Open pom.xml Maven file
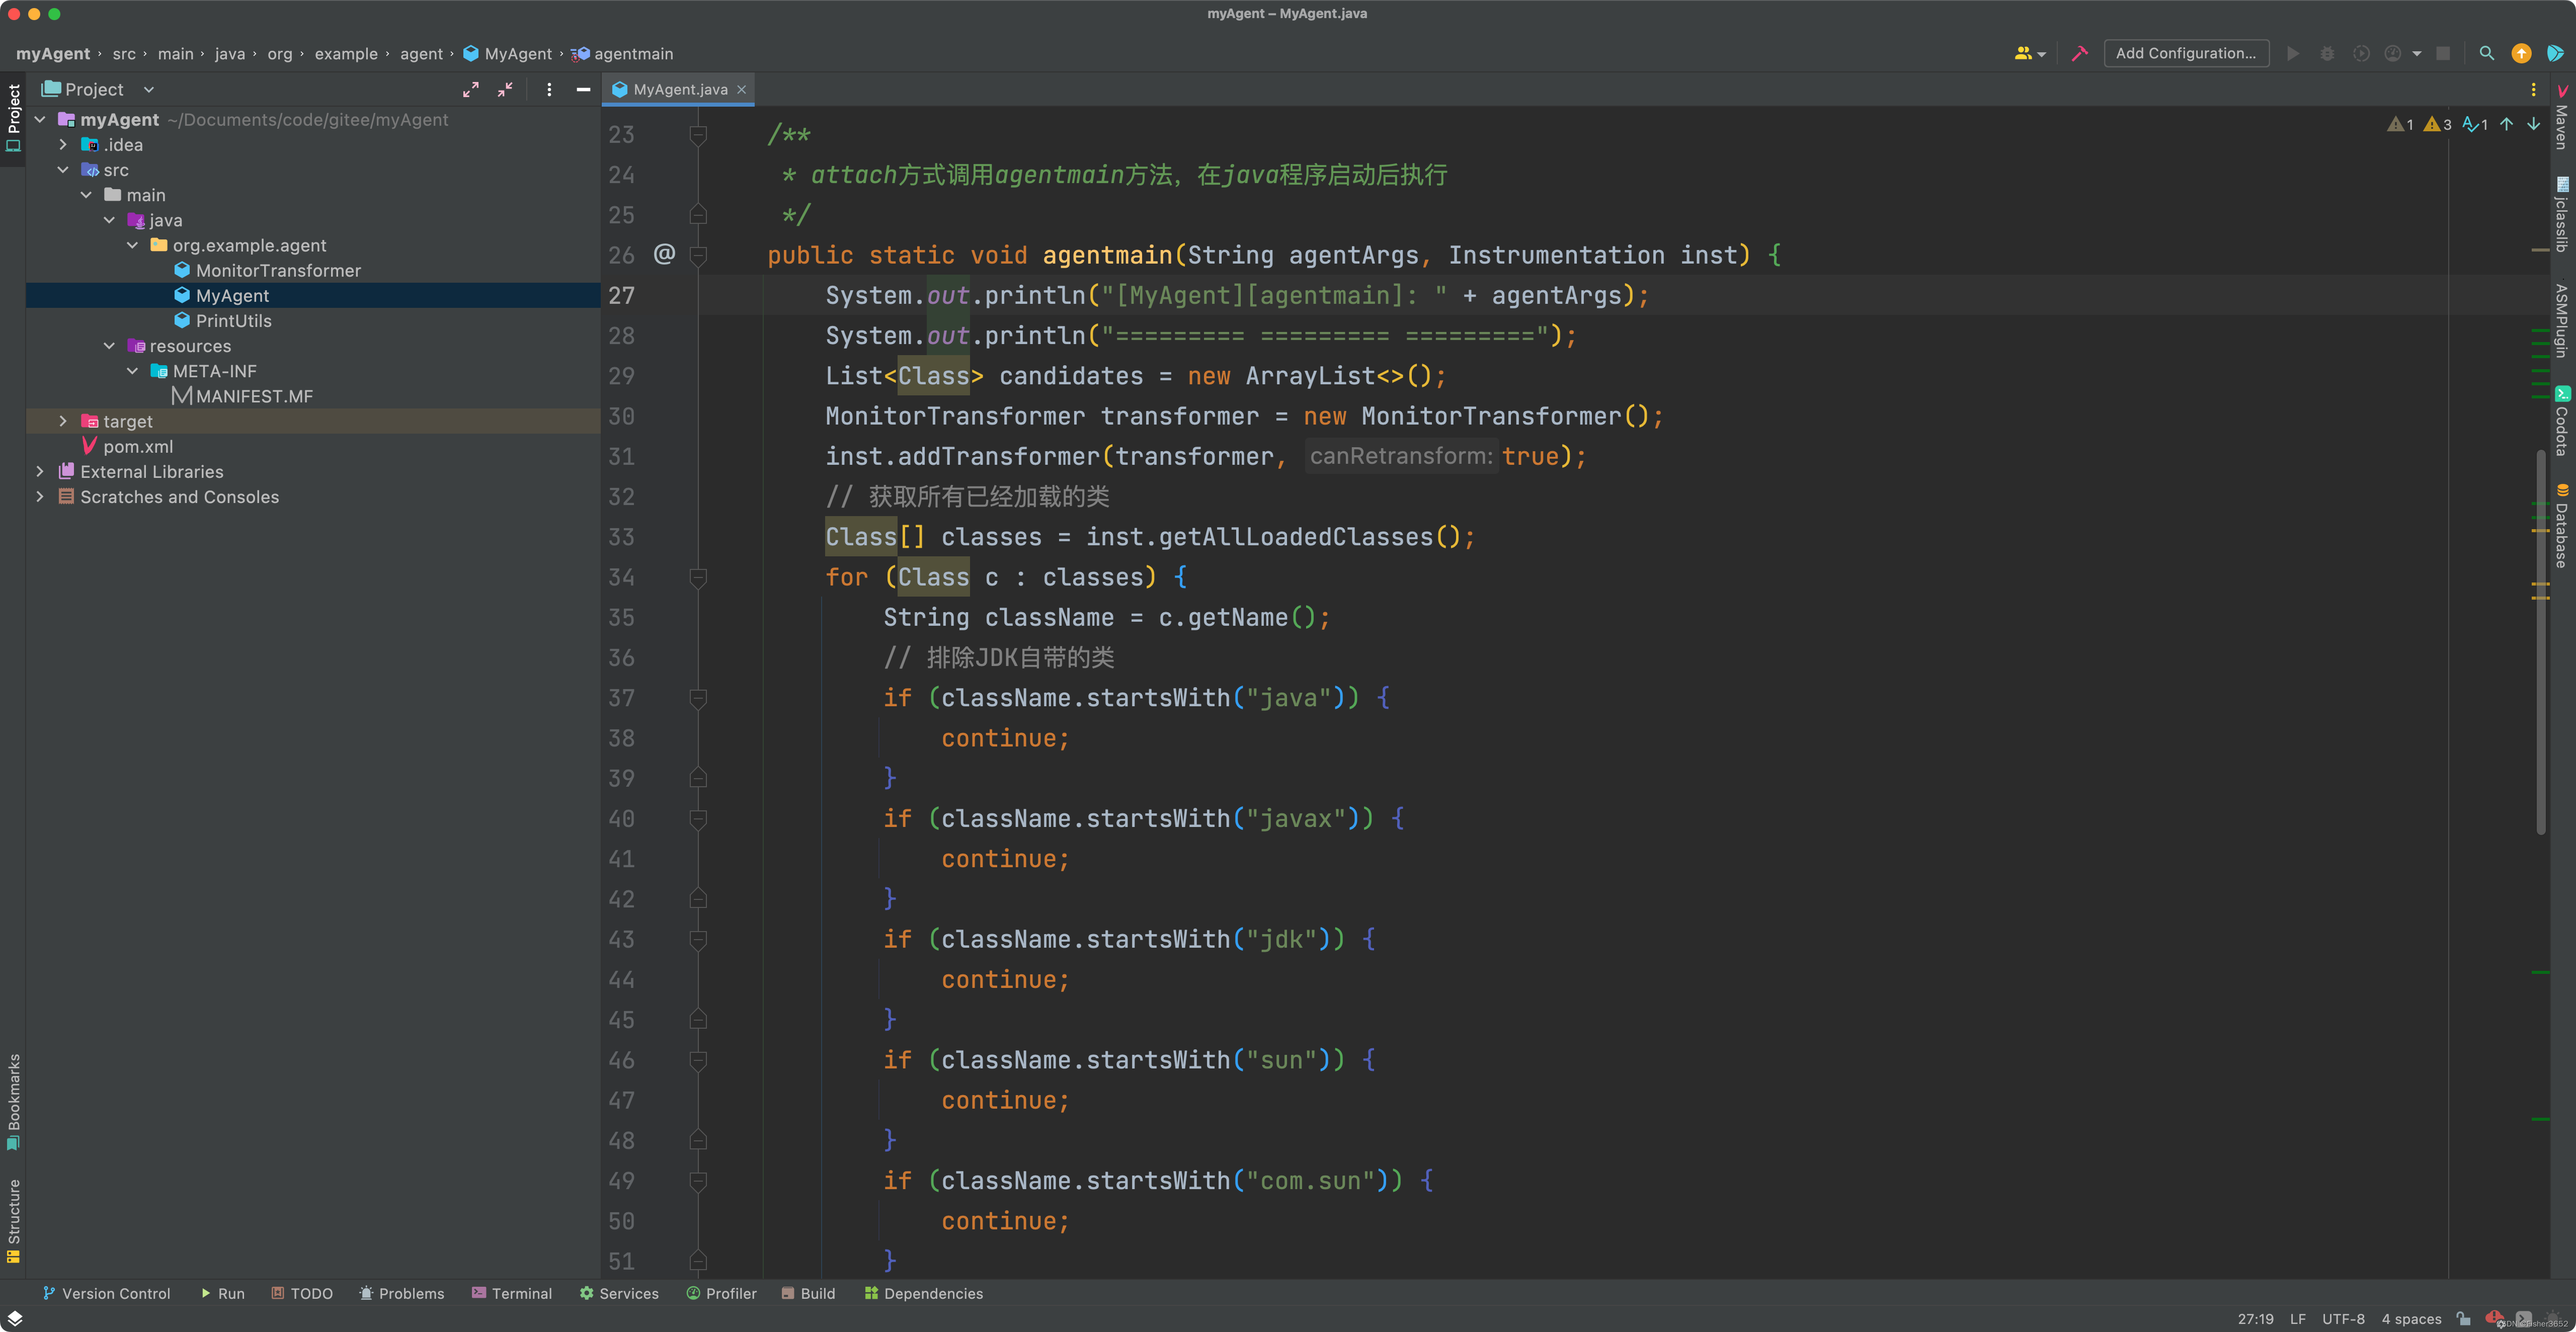This screenshot has width=2576, height=1332. click(x=138, y=447)
